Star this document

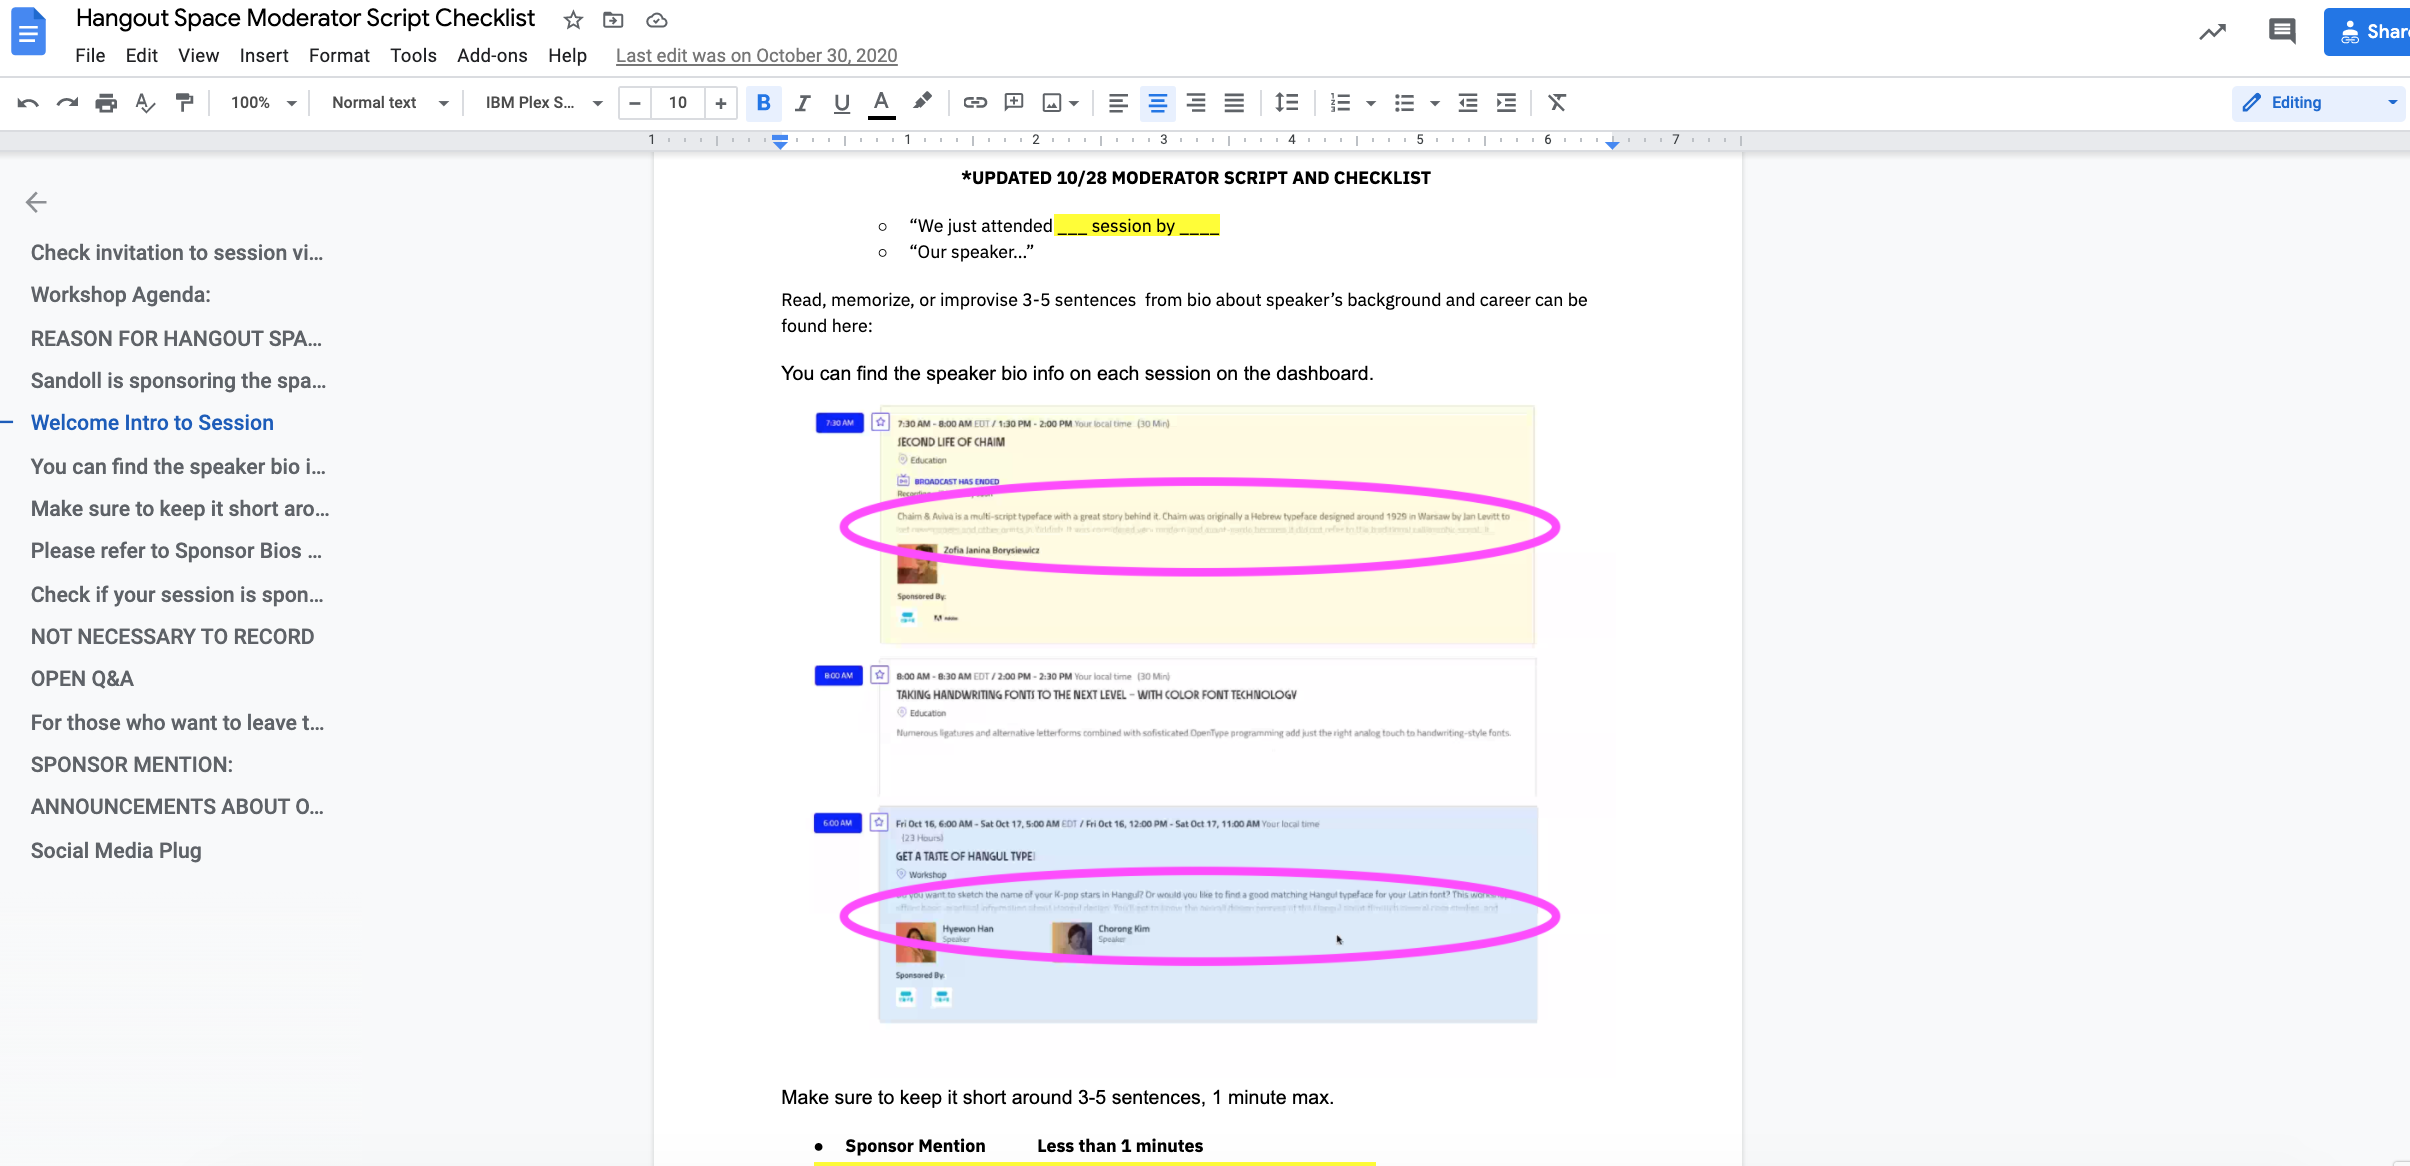pyautogui.click(x=573, y=20)
